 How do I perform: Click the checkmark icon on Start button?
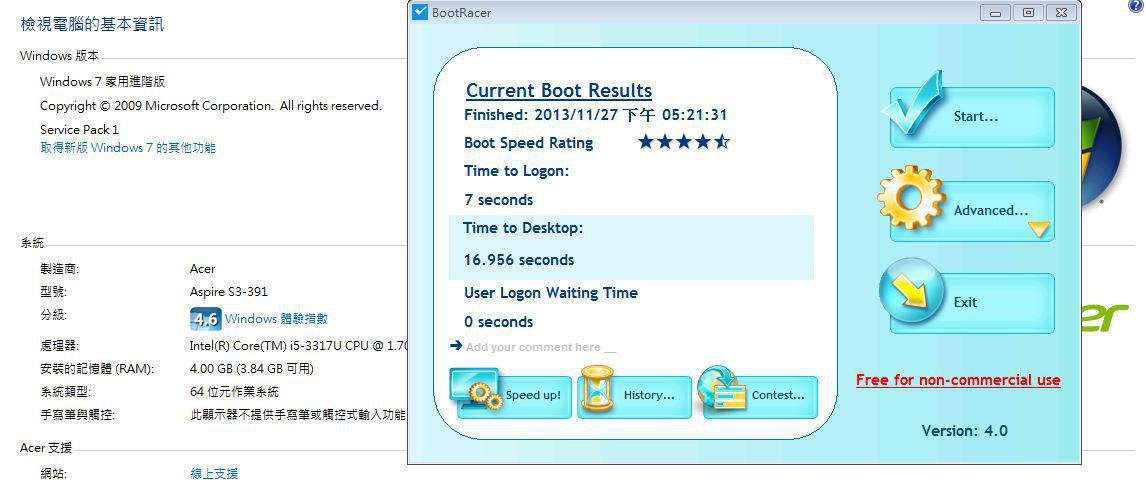pyautogui.click(x=911, y=105)
